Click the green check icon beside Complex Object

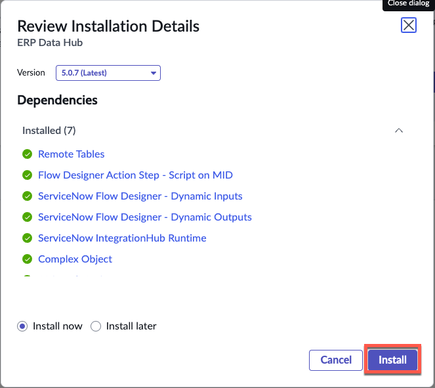[27, 259]
